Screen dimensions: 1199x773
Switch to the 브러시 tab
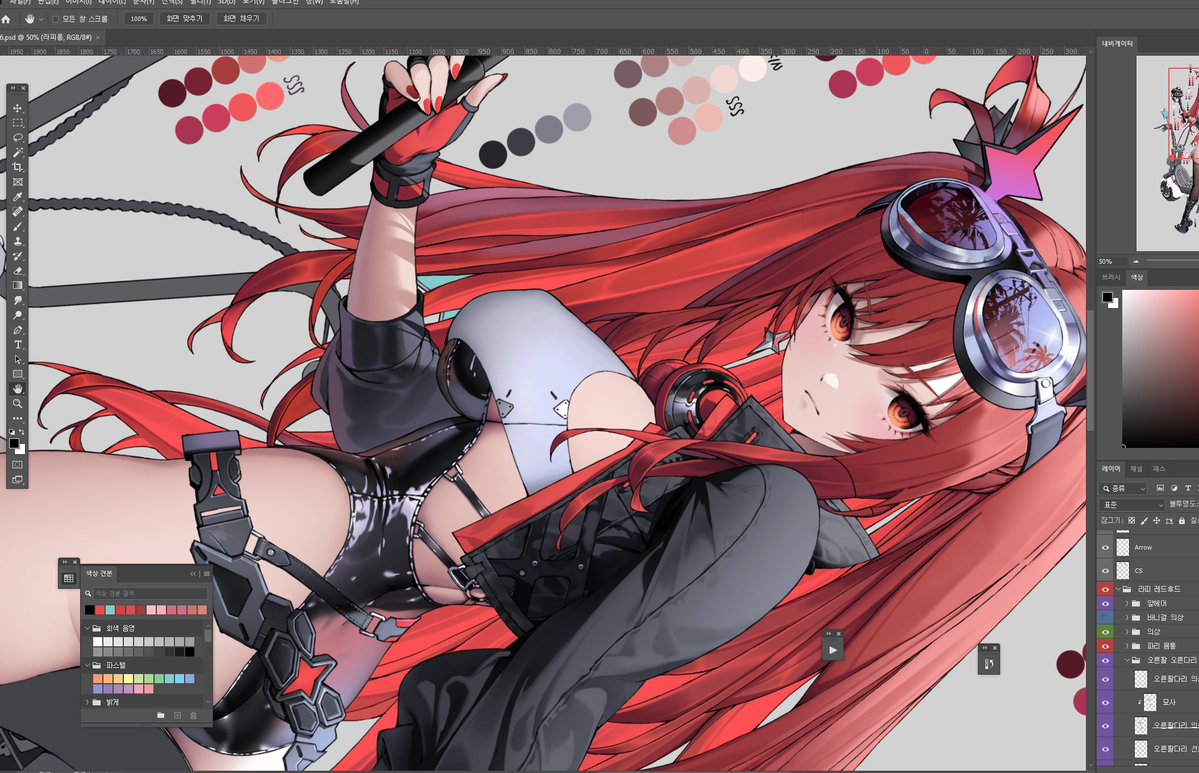point(1110,277)
